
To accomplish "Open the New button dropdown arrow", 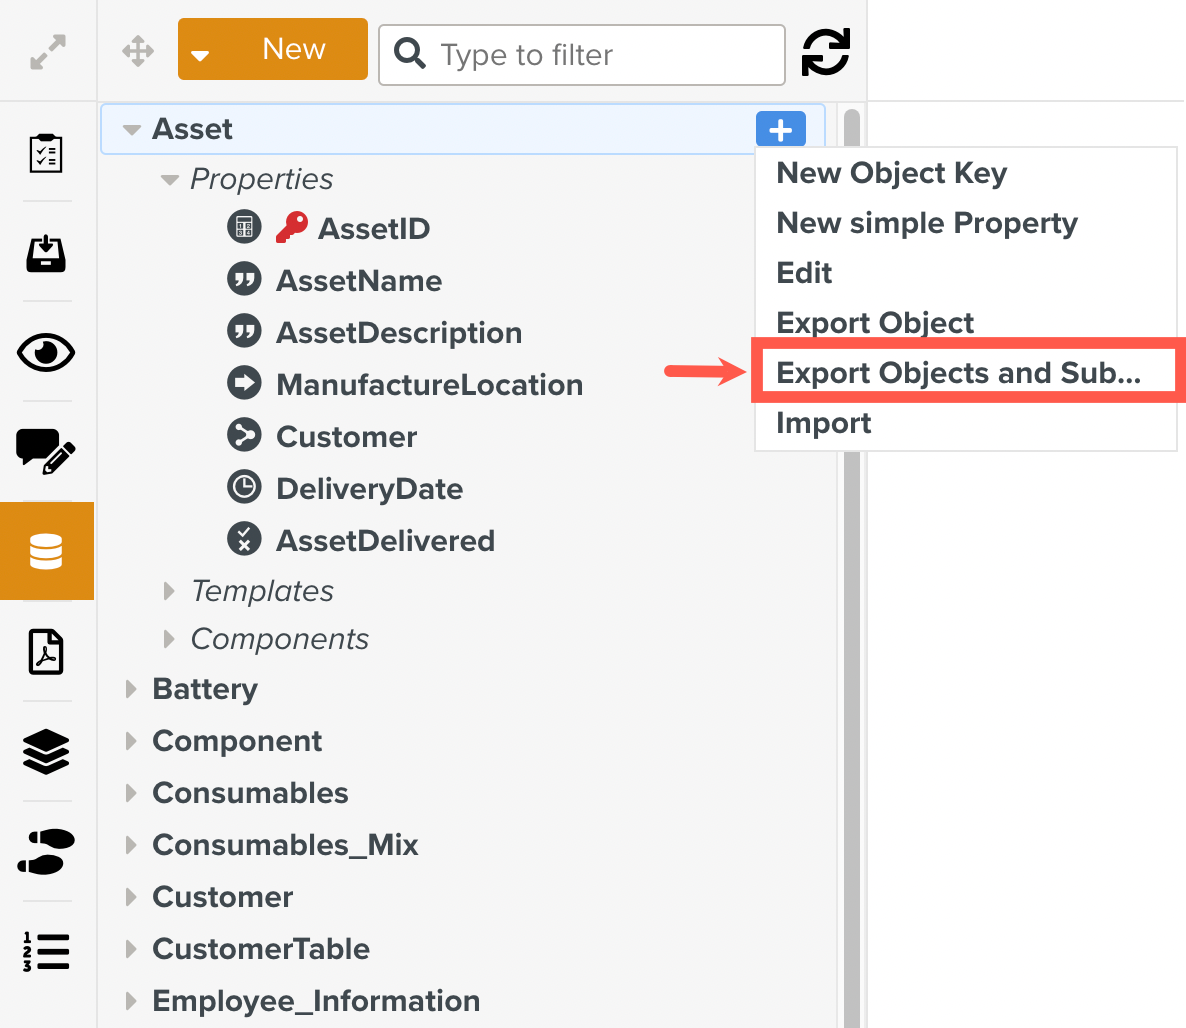I will (200, 54).
